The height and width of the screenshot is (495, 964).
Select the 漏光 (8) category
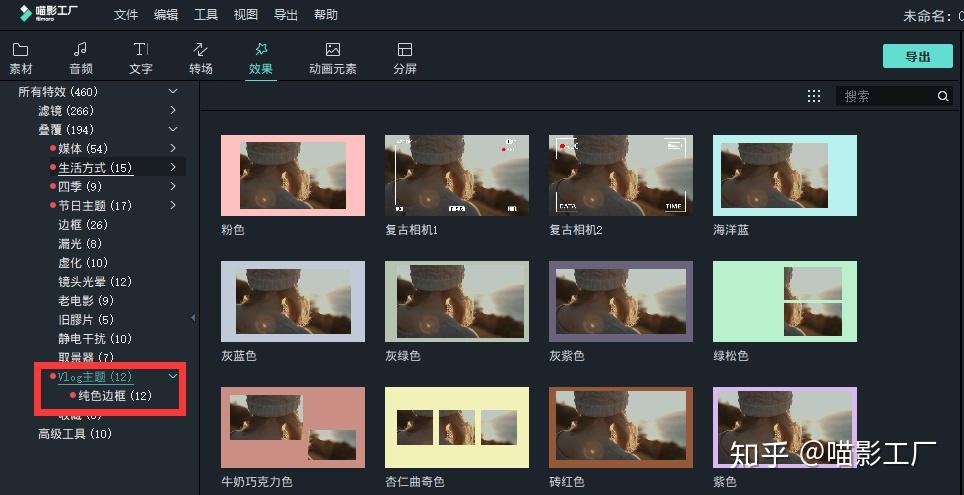(x=80, y=244)
